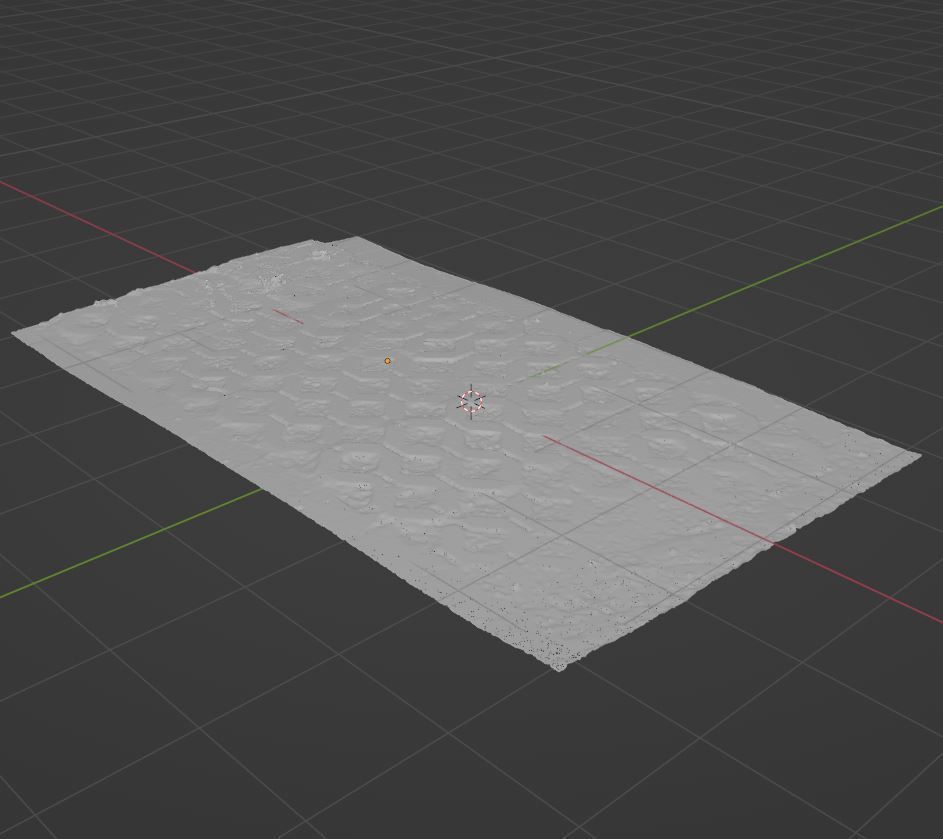Click the red-white 3D cursor
Screen dimensions: 943x839
click(x=471, y=402)
